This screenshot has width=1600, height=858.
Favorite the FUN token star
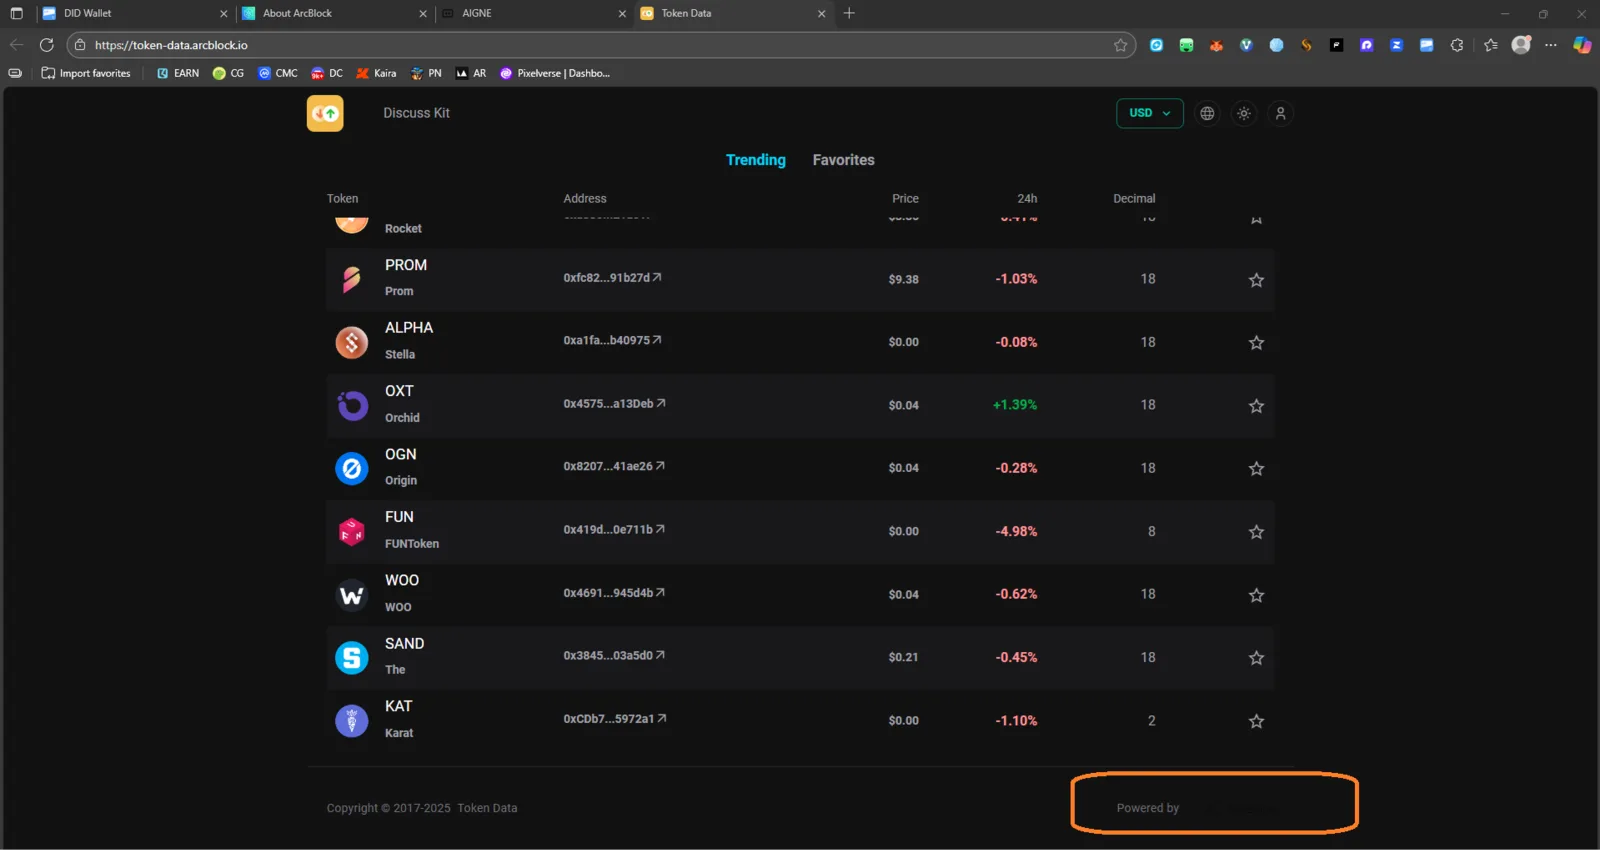pos(1256,532)
